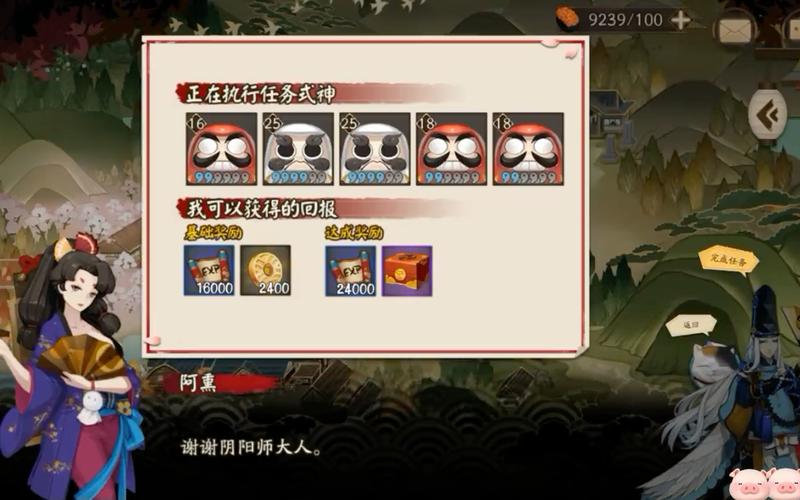Click the 24000 EXP scroll reward
The height and width of the screenshot is (500, 800).
pos(351,270)
